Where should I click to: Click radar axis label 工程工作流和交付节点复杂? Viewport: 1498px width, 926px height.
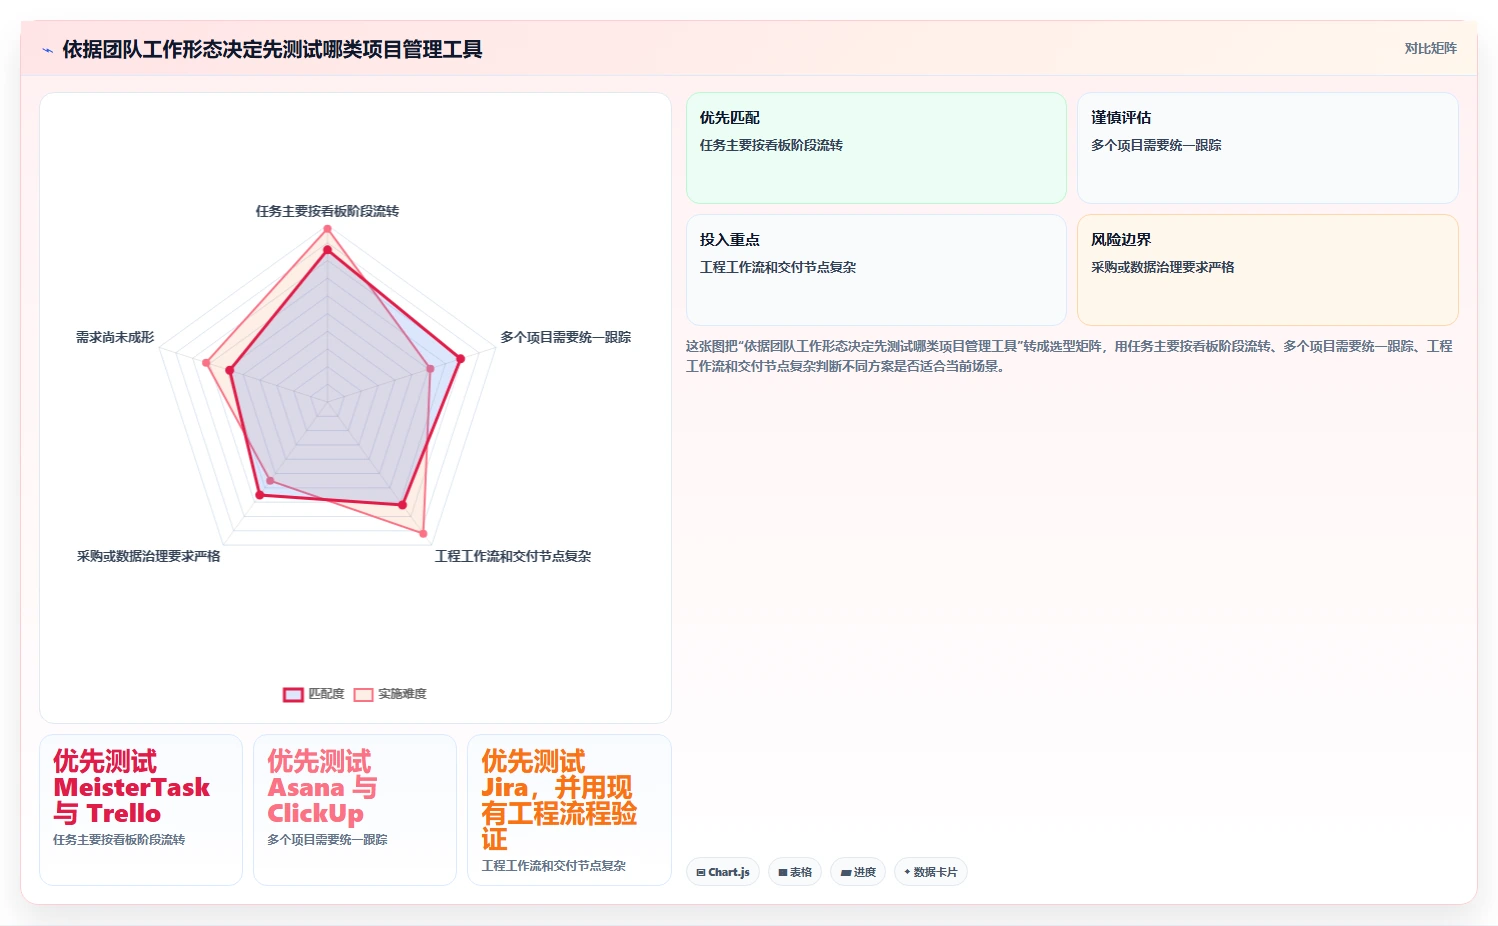tap(513, 556)
